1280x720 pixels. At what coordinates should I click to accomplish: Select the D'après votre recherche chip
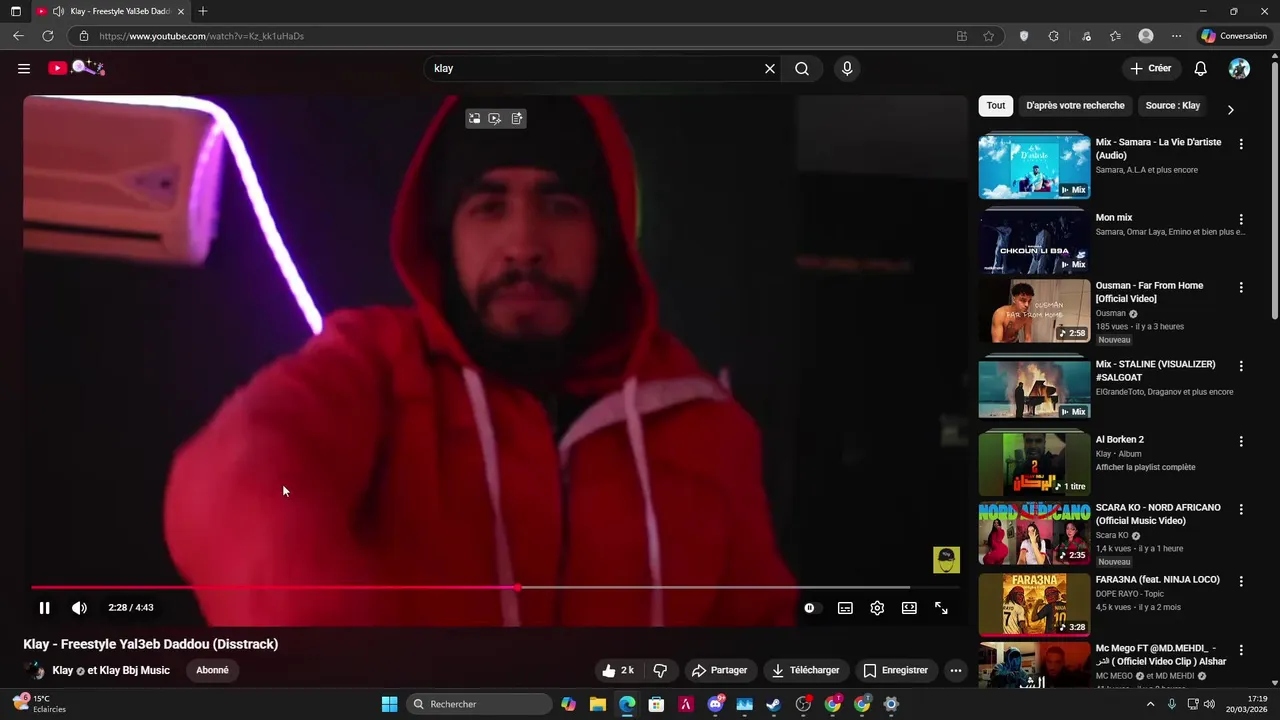(x=1075, y=105)
